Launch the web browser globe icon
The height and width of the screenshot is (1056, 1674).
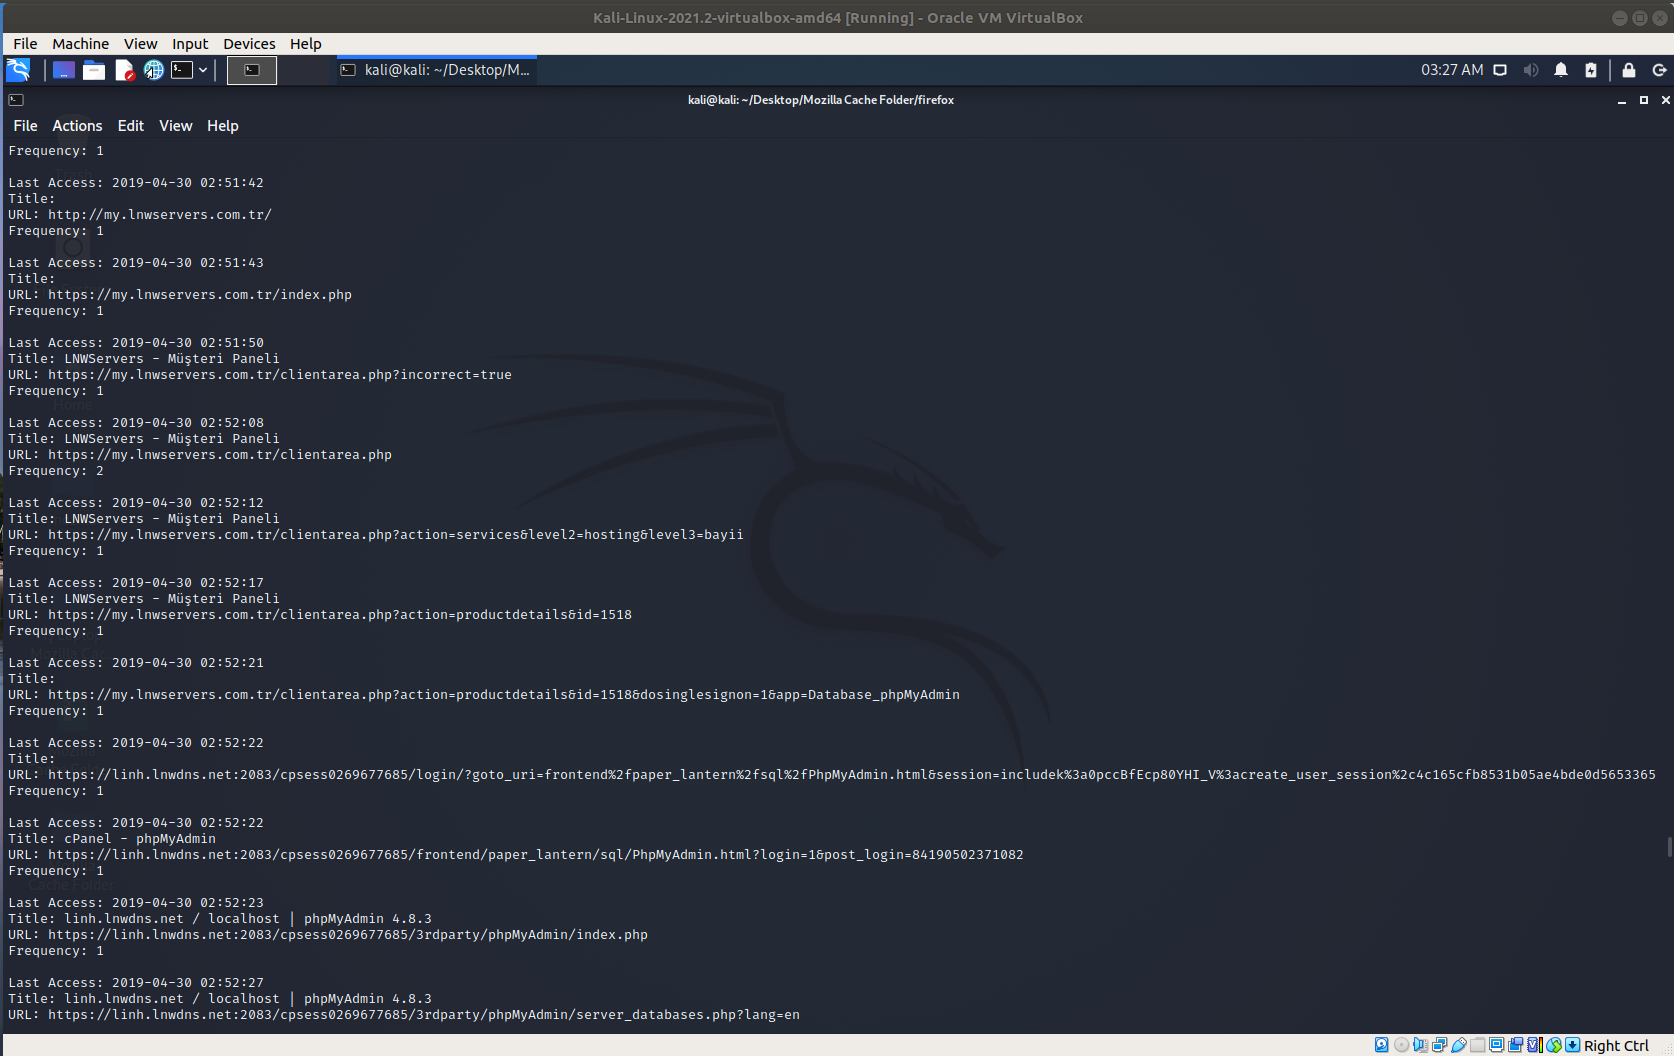pos(153,70)
